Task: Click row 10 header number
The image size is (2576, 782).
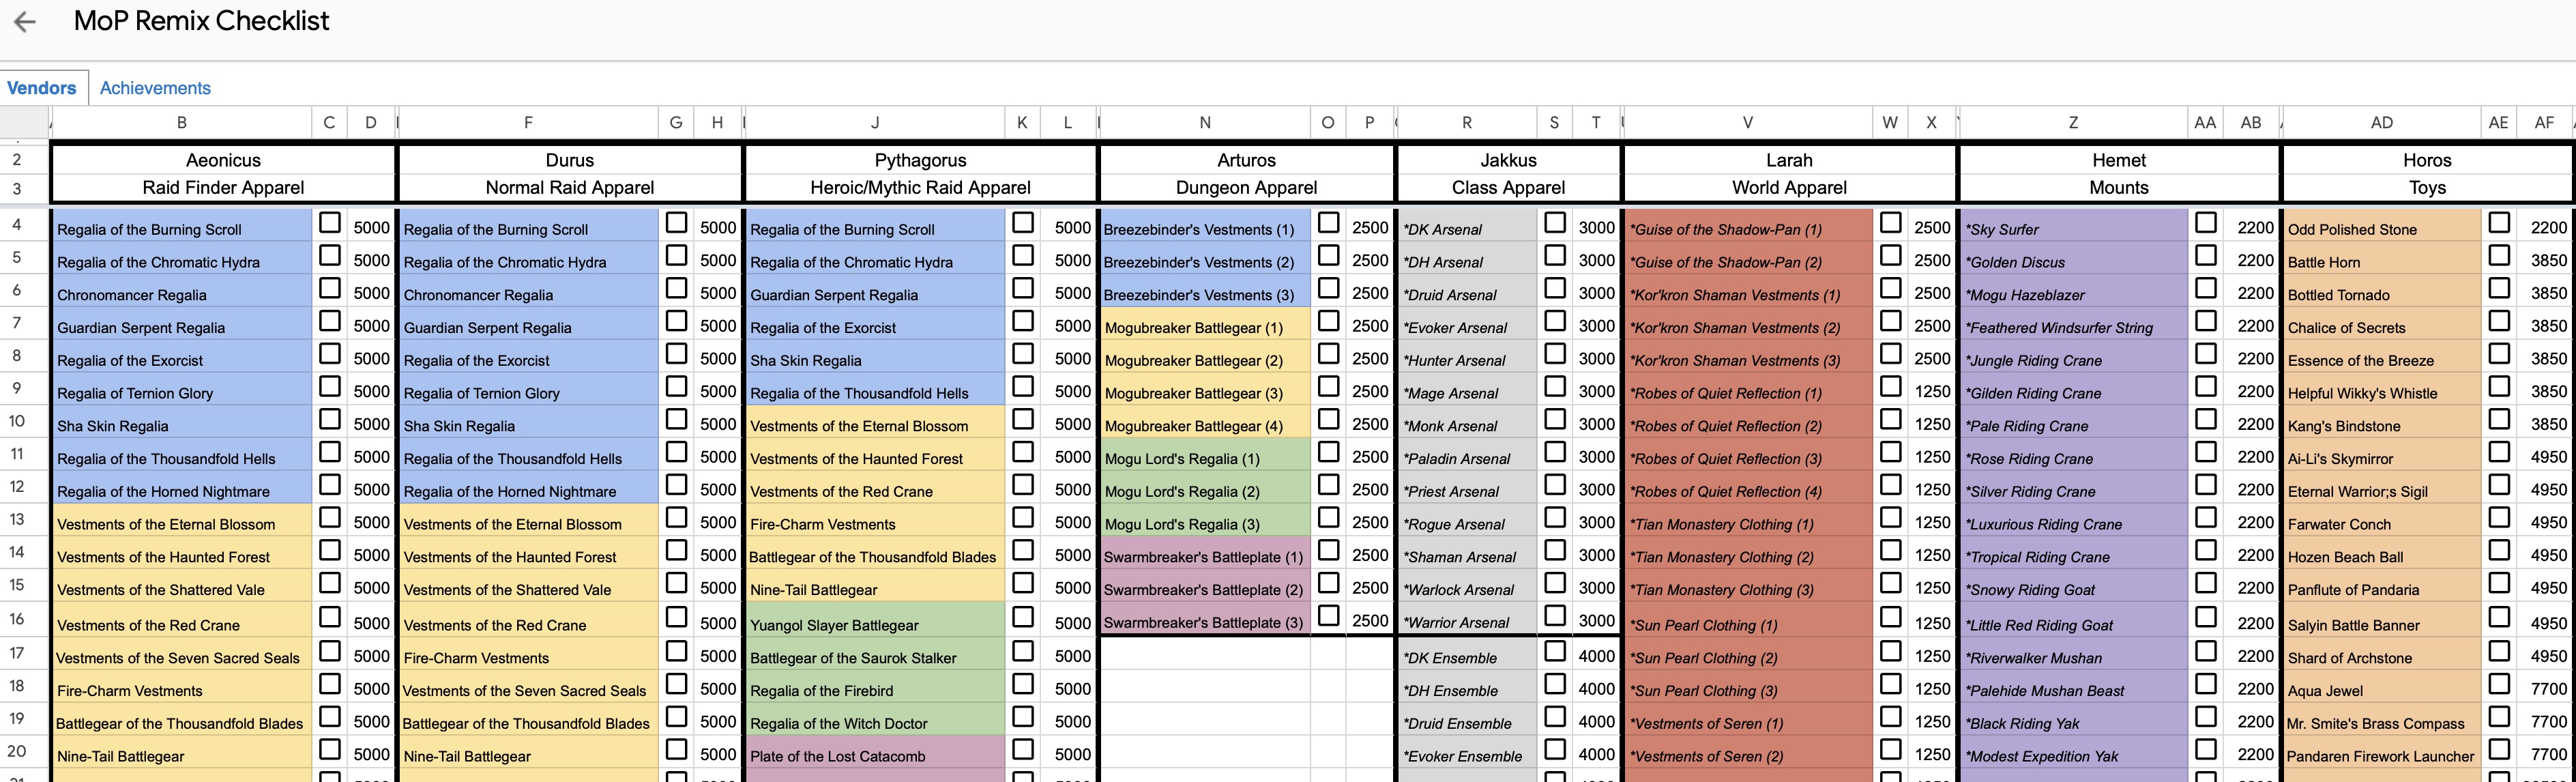Action: (17, 421)
